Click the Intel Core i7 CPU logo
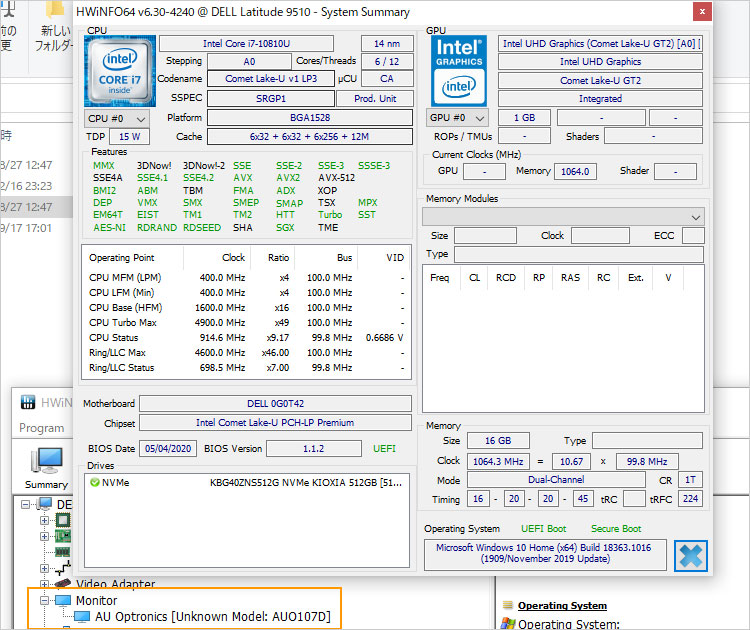Image resolution: width=750 pixels, height=630 pixels. tap(120, 72)
